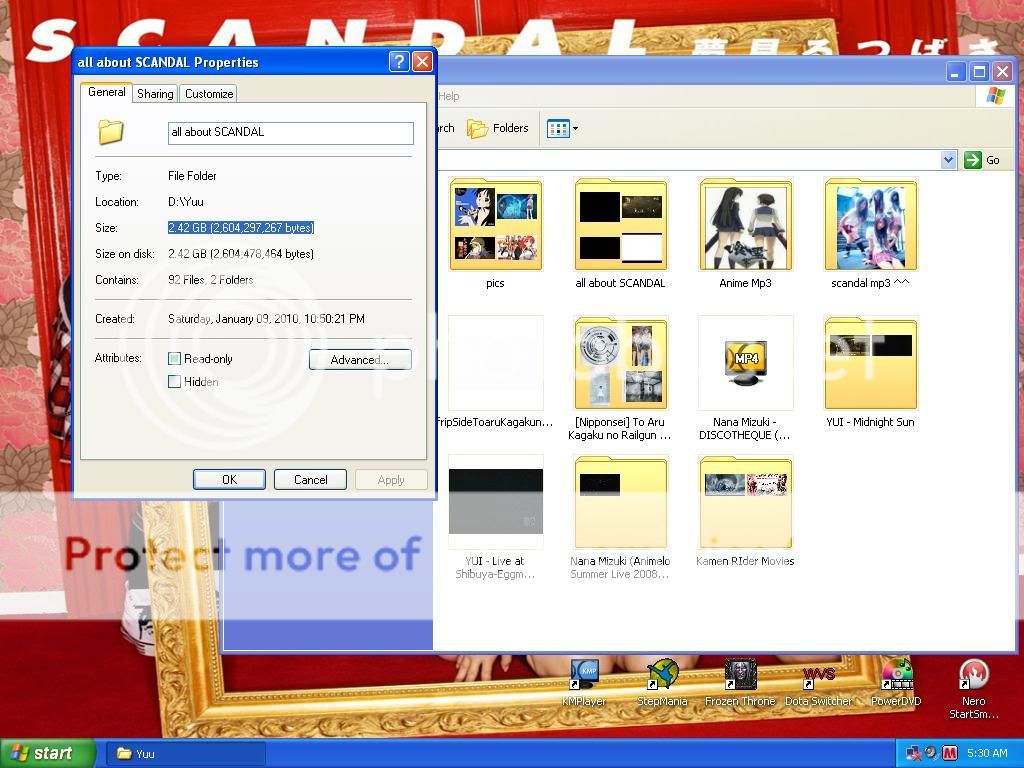The width and height of the screenshot is (1024, 768).
Task: Open the Help menu in Explorer
Action: (449, 96)
